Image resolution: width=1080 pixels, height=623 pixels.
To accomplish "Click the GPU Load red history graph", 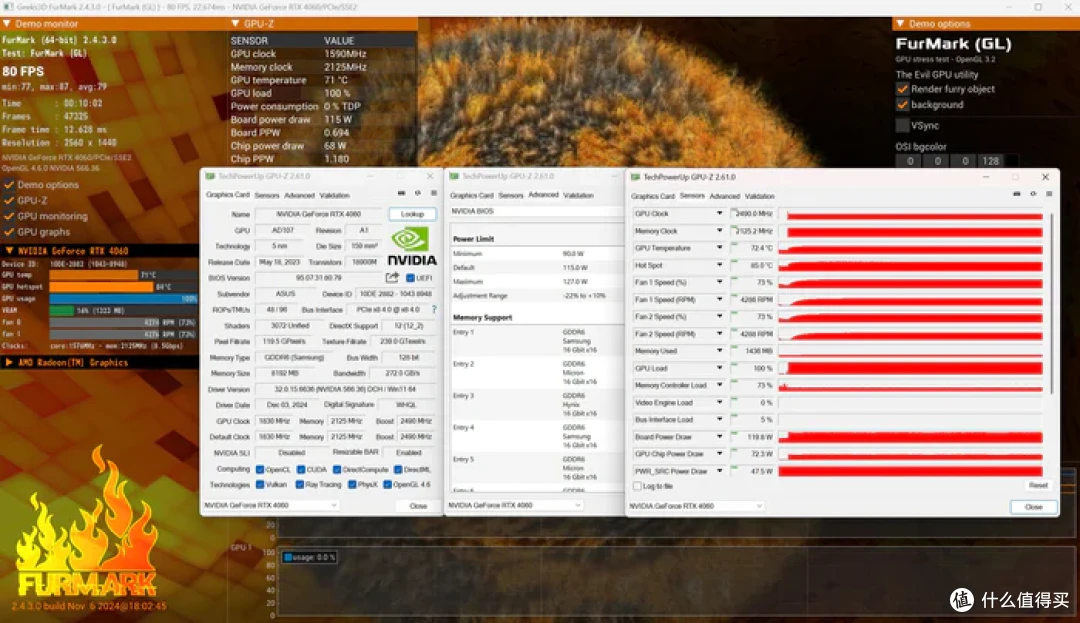I will coord(911,368).
